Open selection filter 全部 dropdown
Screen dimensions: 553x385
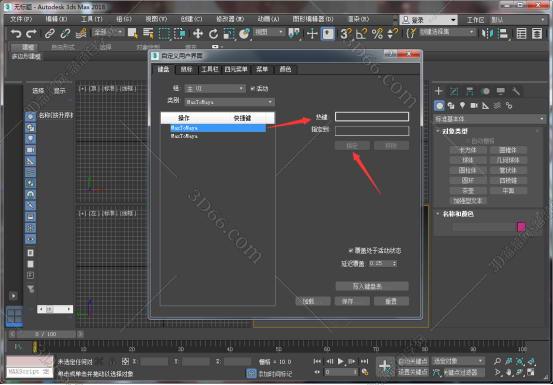click(109, 32)
